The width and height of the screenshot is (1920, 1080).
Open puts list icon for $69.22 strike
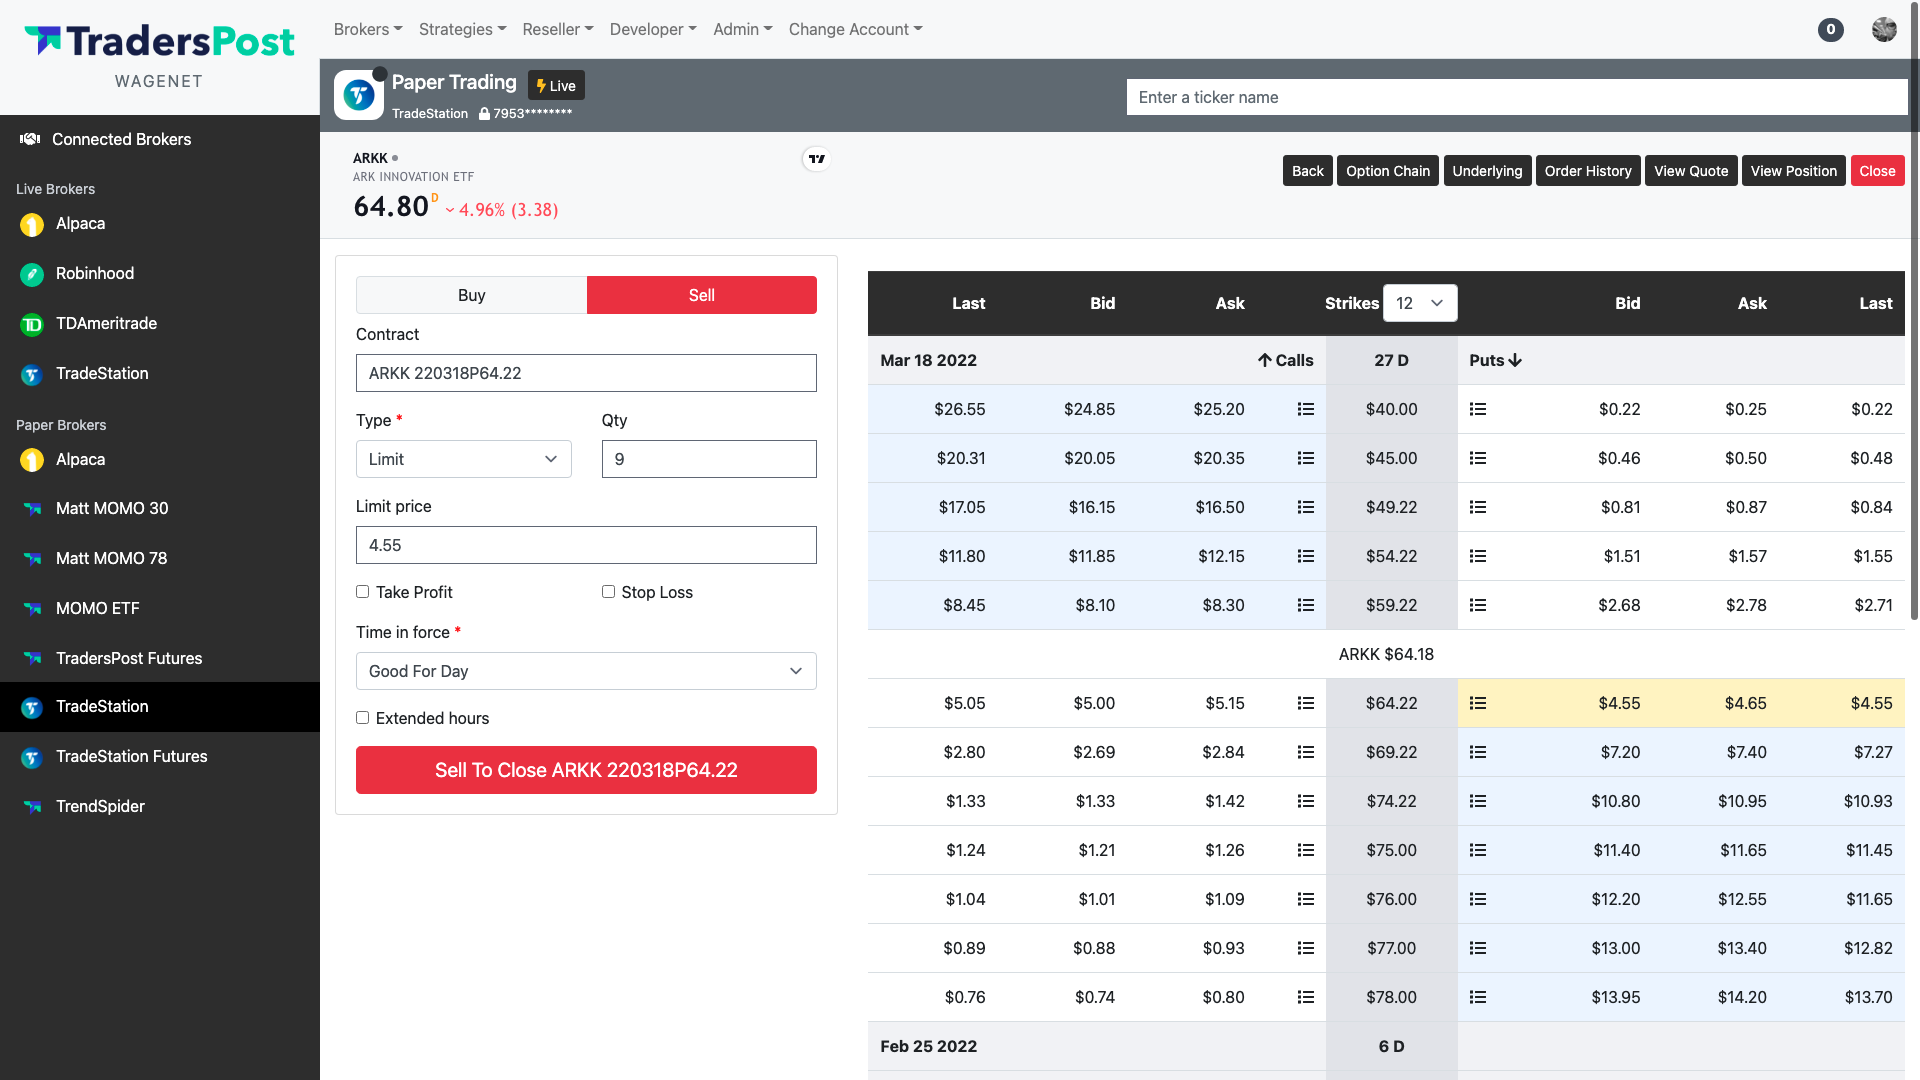click(1478, 752)
